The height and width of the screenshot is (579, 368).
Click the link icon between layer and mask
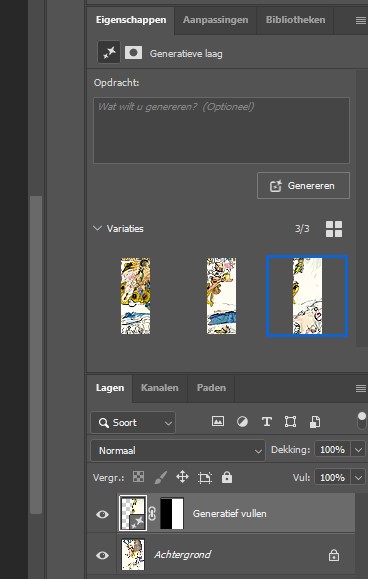point(152,514)
